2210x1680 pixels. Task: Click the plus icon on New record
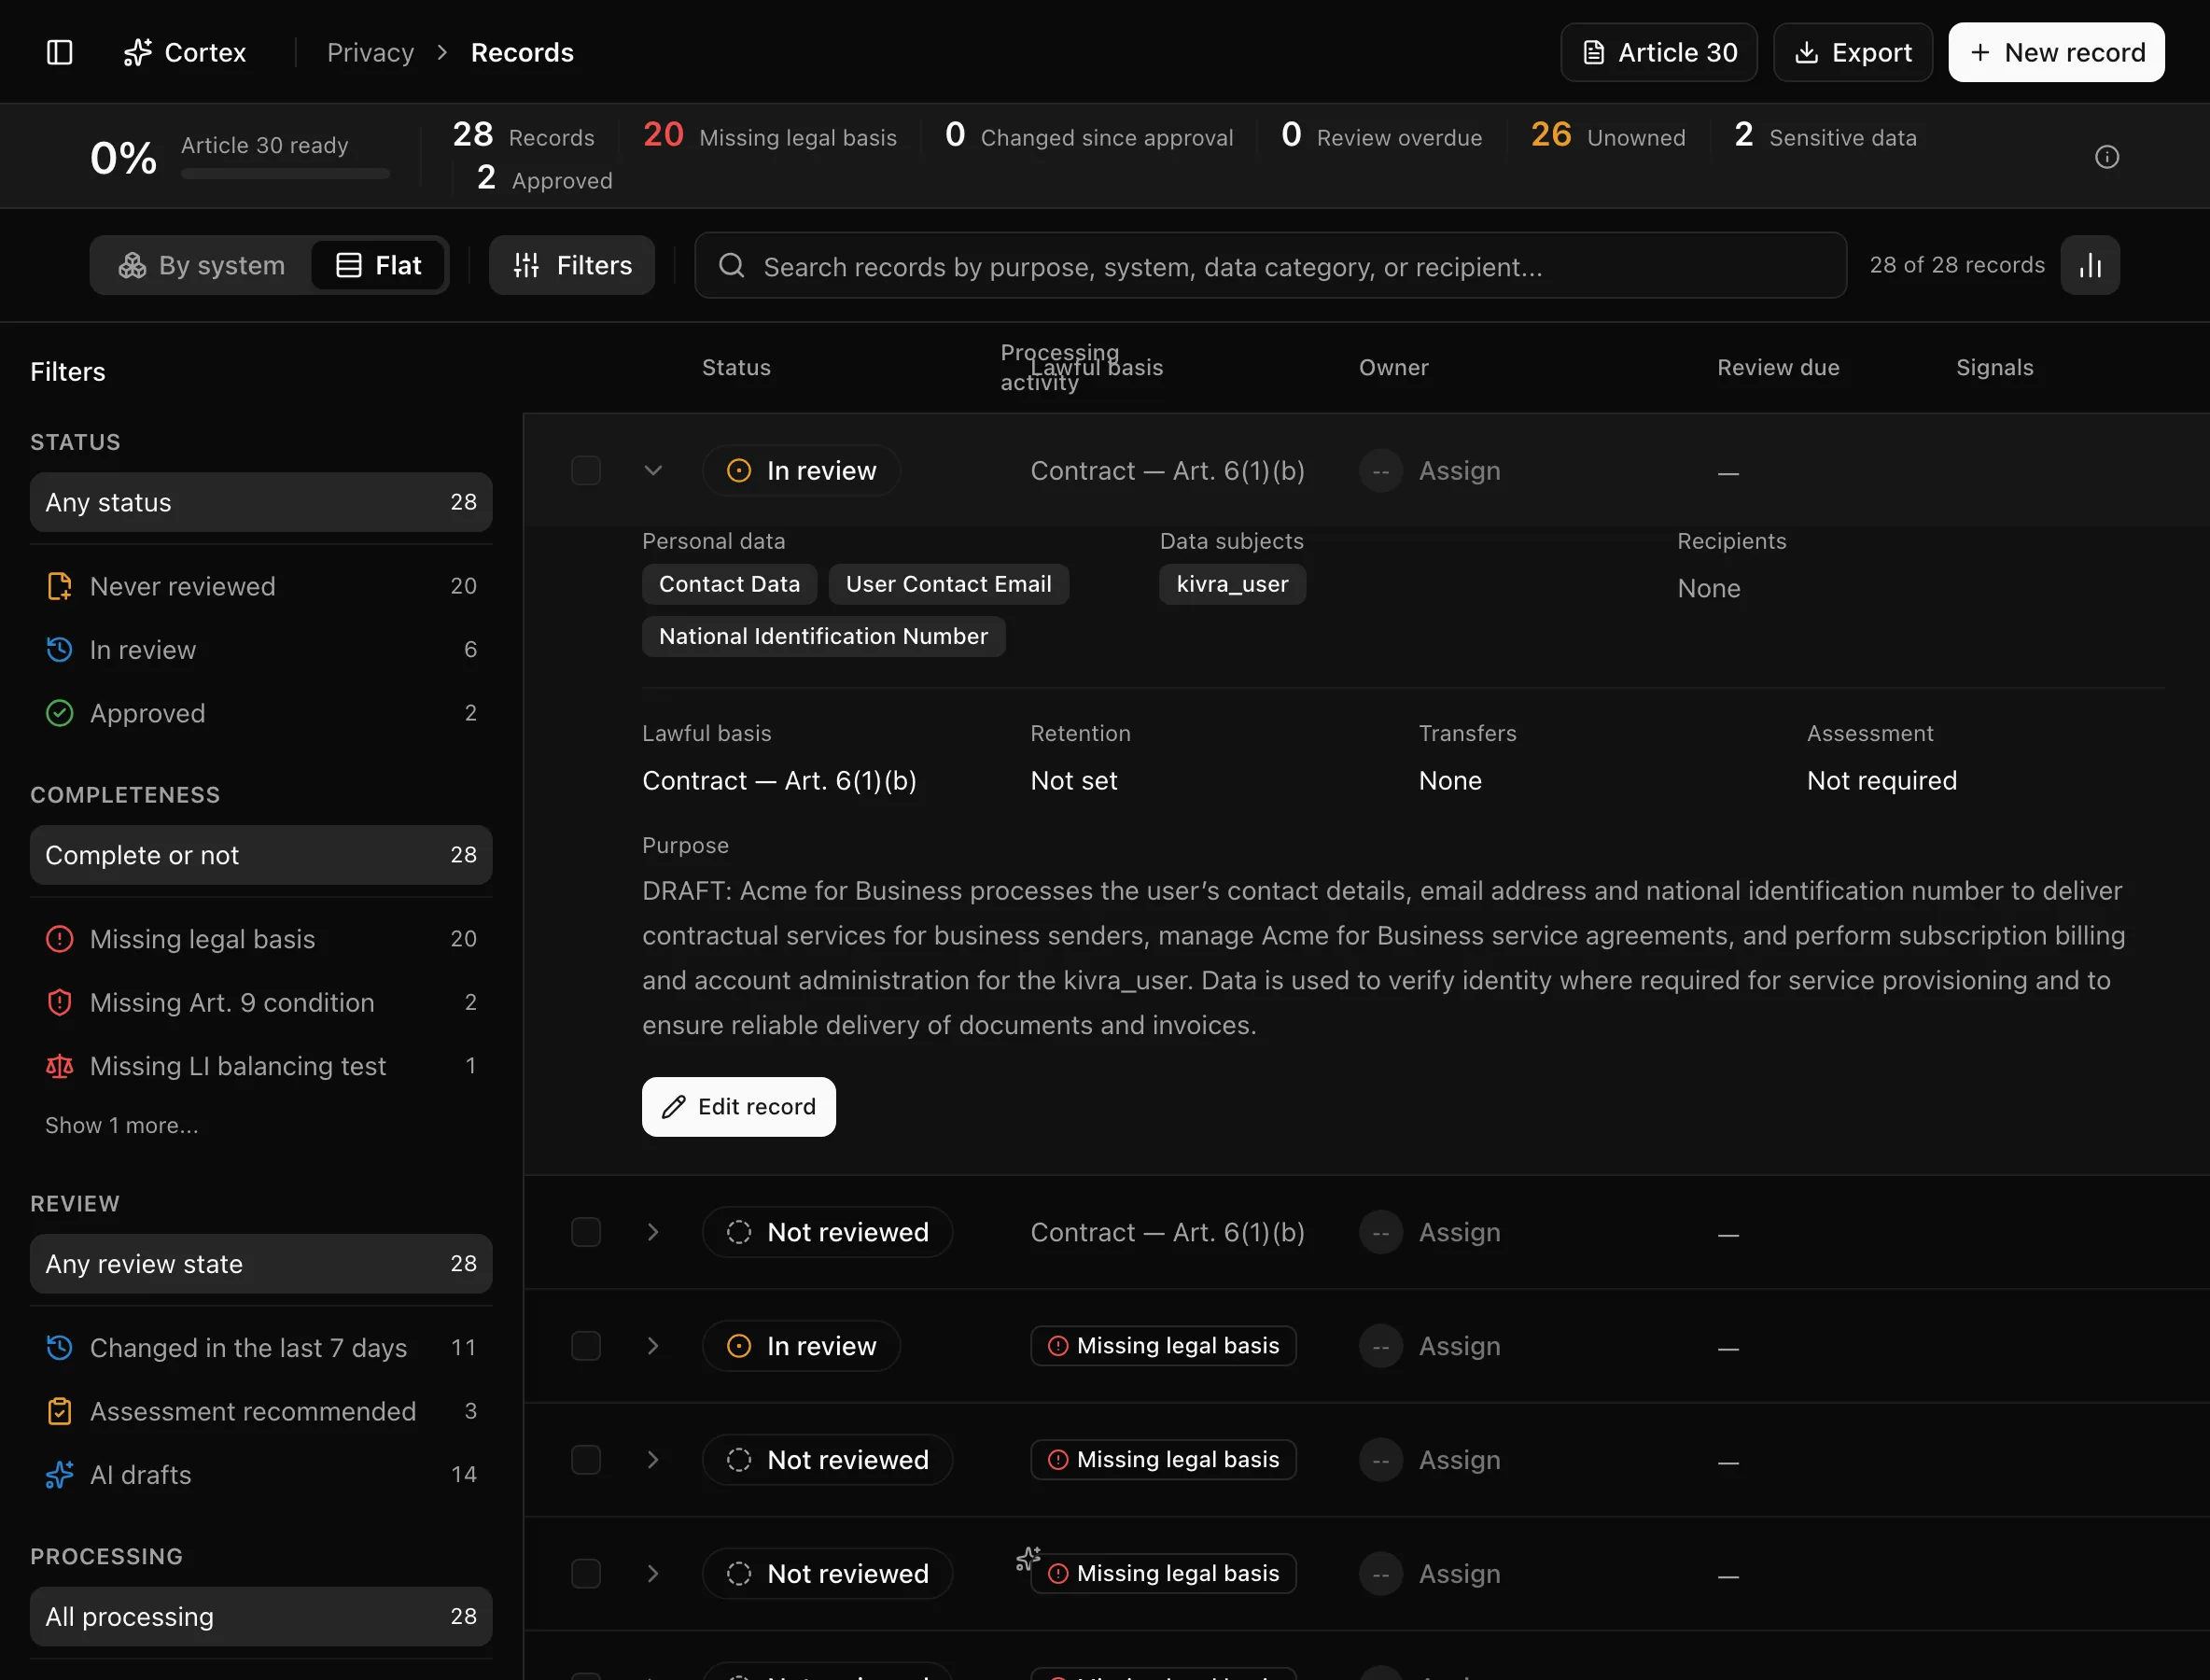tap(1980, 52)
